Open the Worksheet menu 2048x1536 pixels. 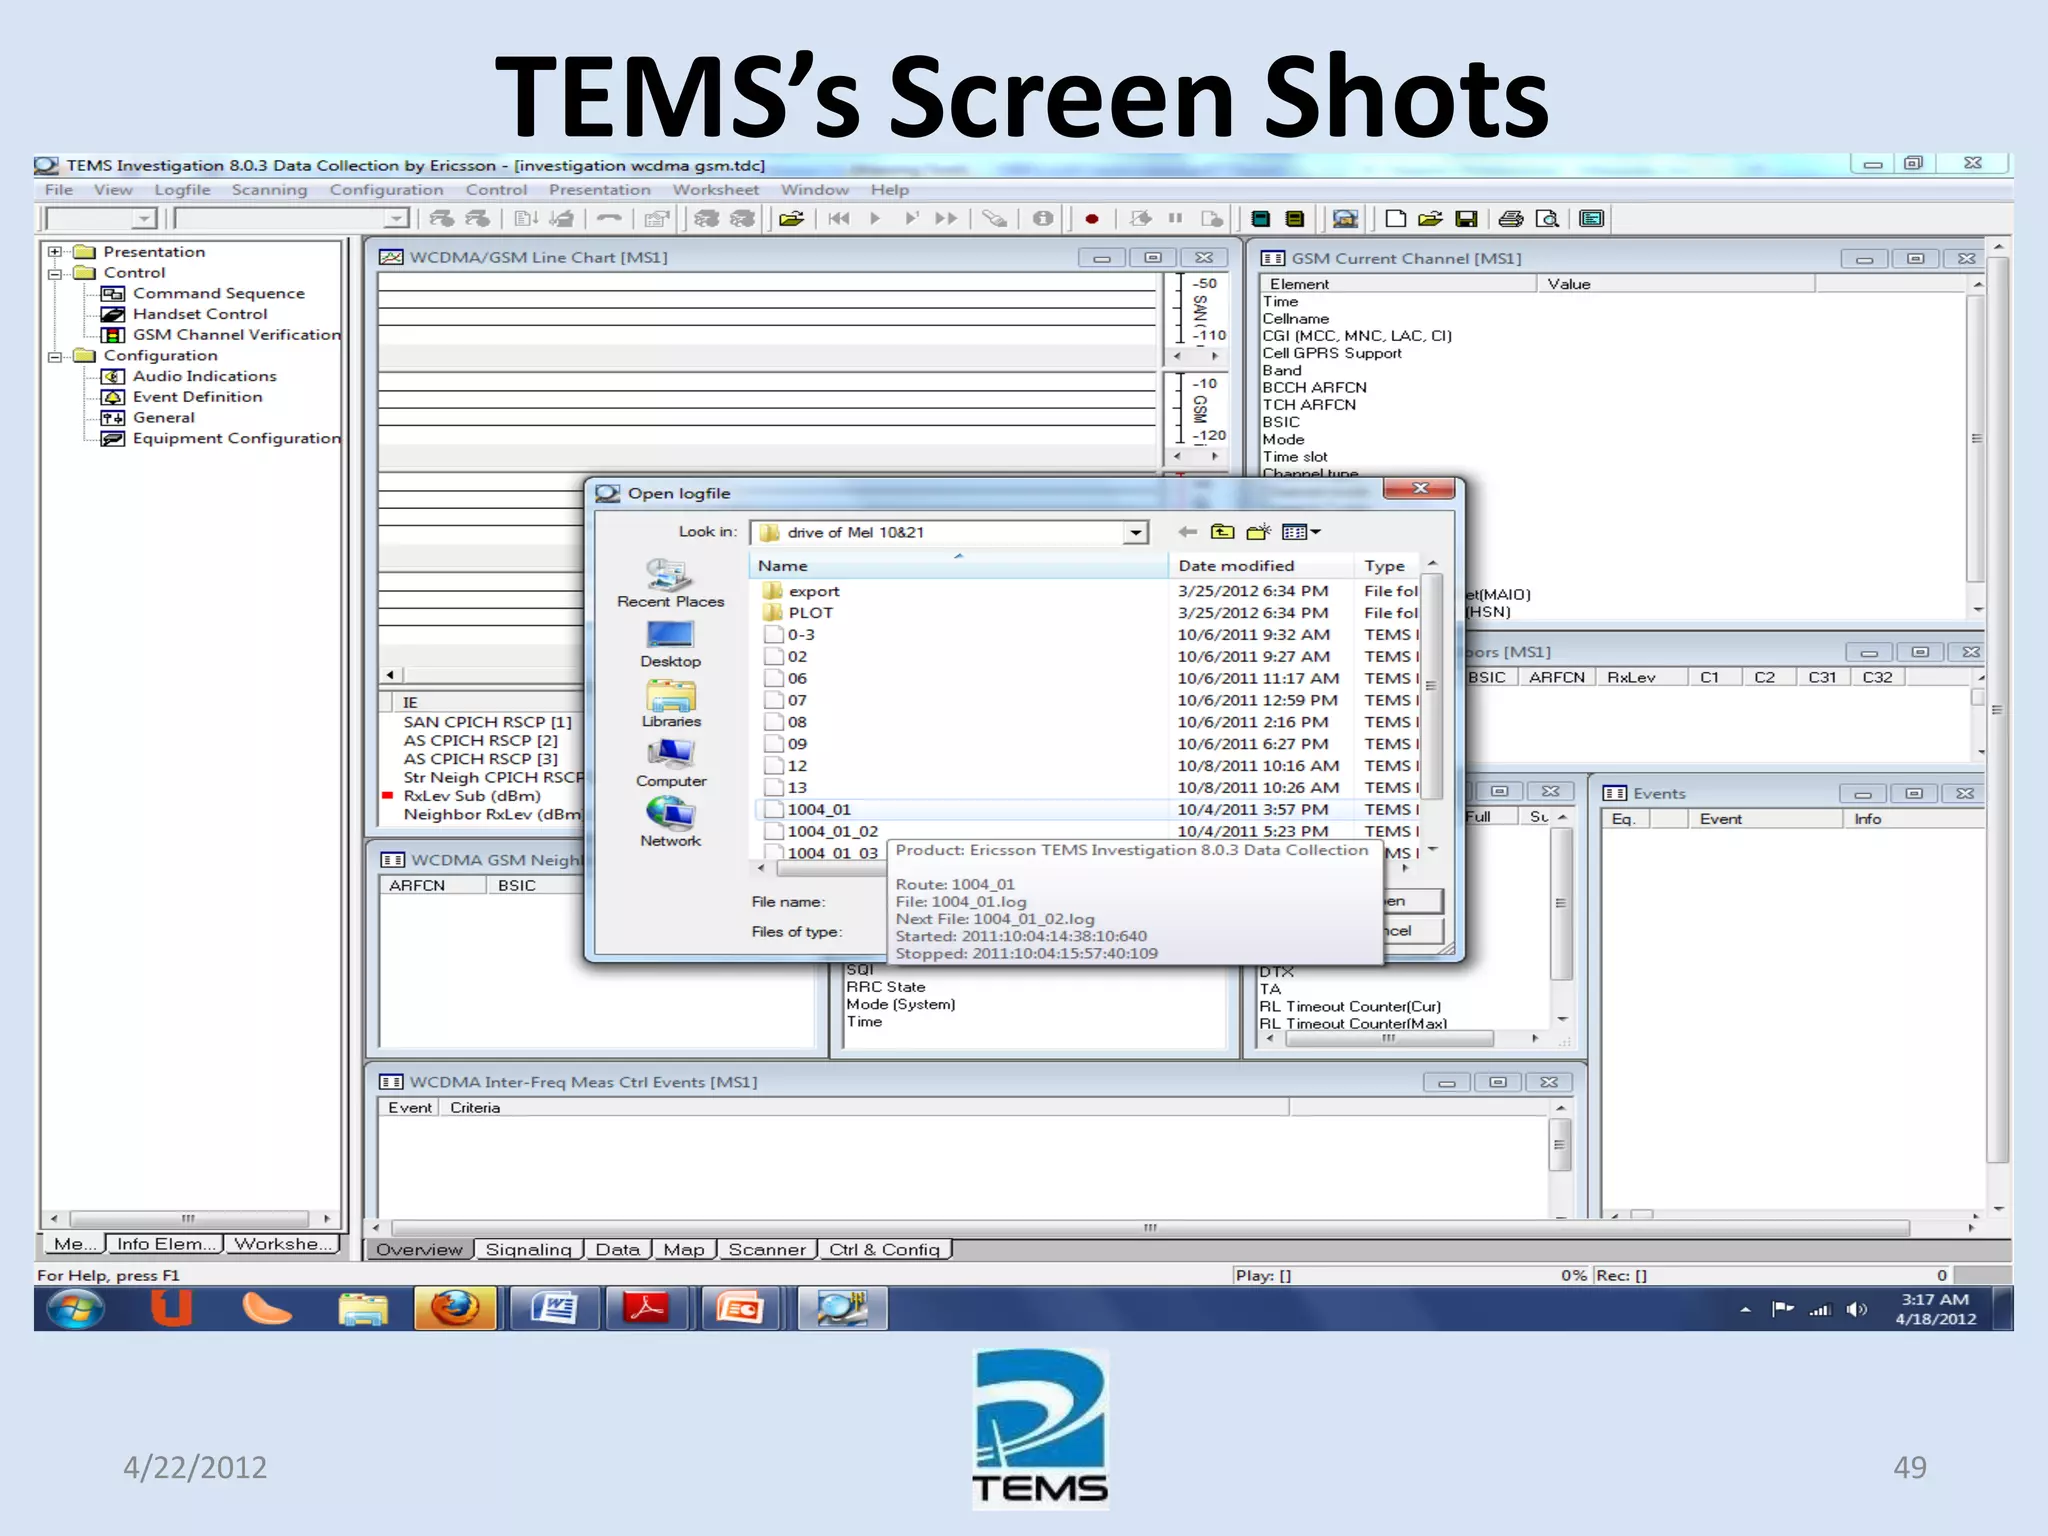point(715,190)
